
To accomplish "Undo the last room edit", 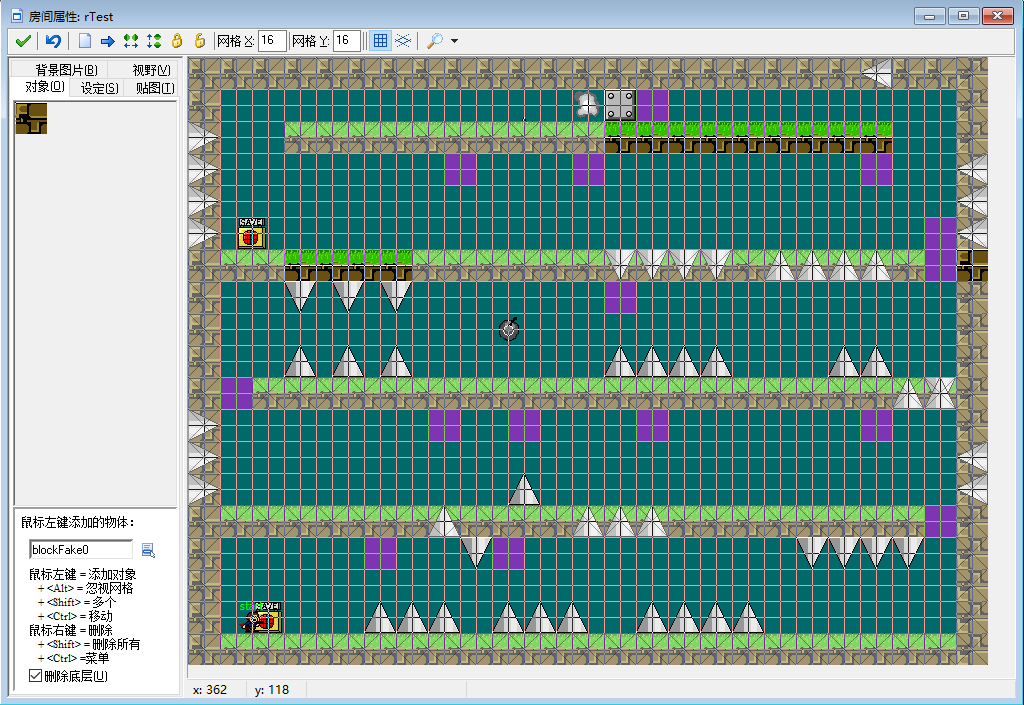I will (x=53, y=41).
